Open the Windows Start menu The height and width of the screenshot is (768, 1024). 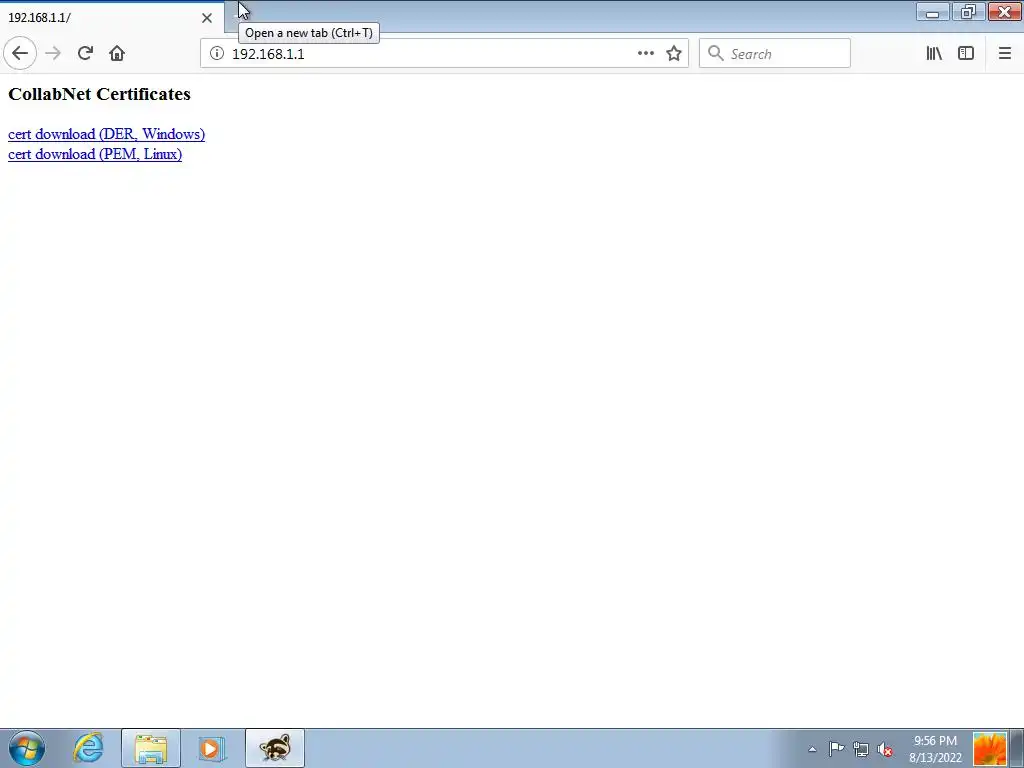click(x=27, y=748)
